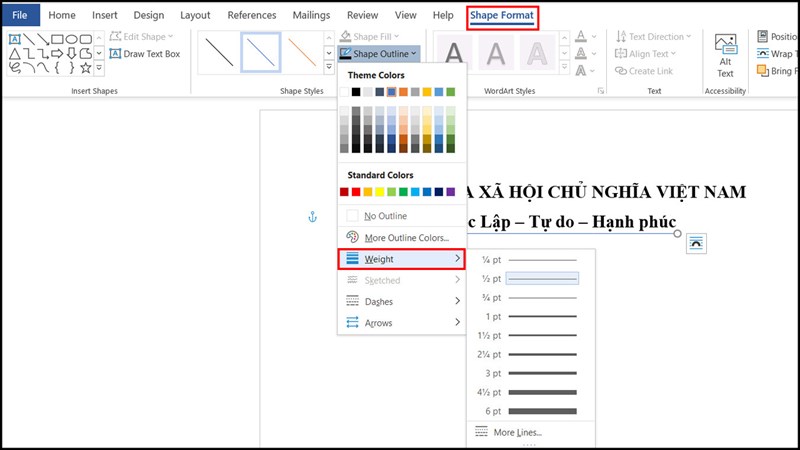800x450 pixels.
Task: Select the Elbow Connector shape
Action: coord(29,53)
